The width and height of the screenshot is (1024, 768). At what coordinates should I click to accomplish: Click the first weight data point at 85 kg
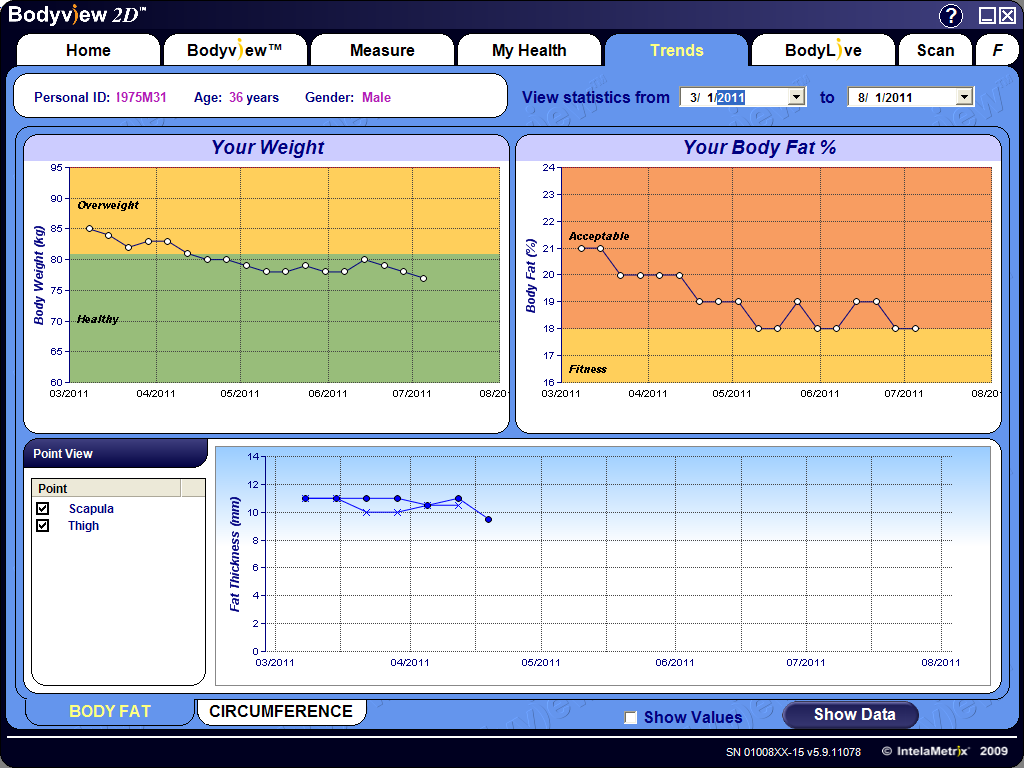(x=89, y=229)
